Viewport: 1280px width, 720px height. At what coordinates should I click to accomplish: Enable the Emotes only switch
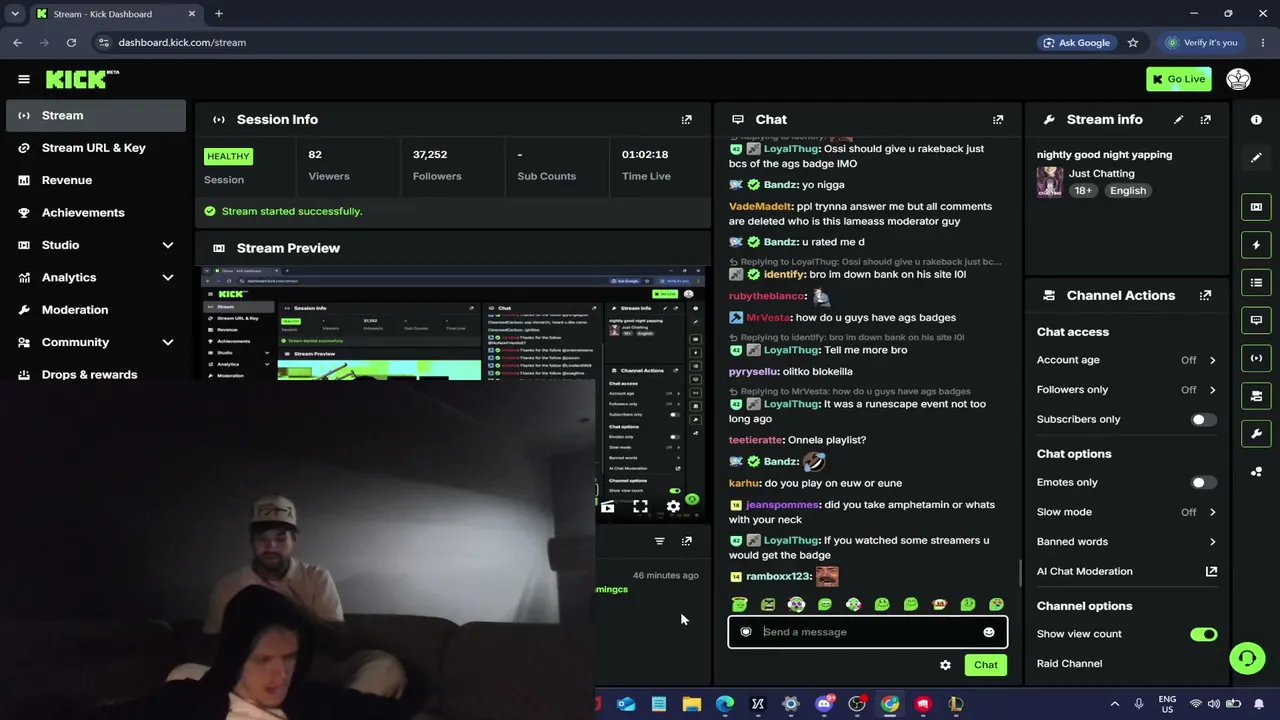coord(1203,483)
